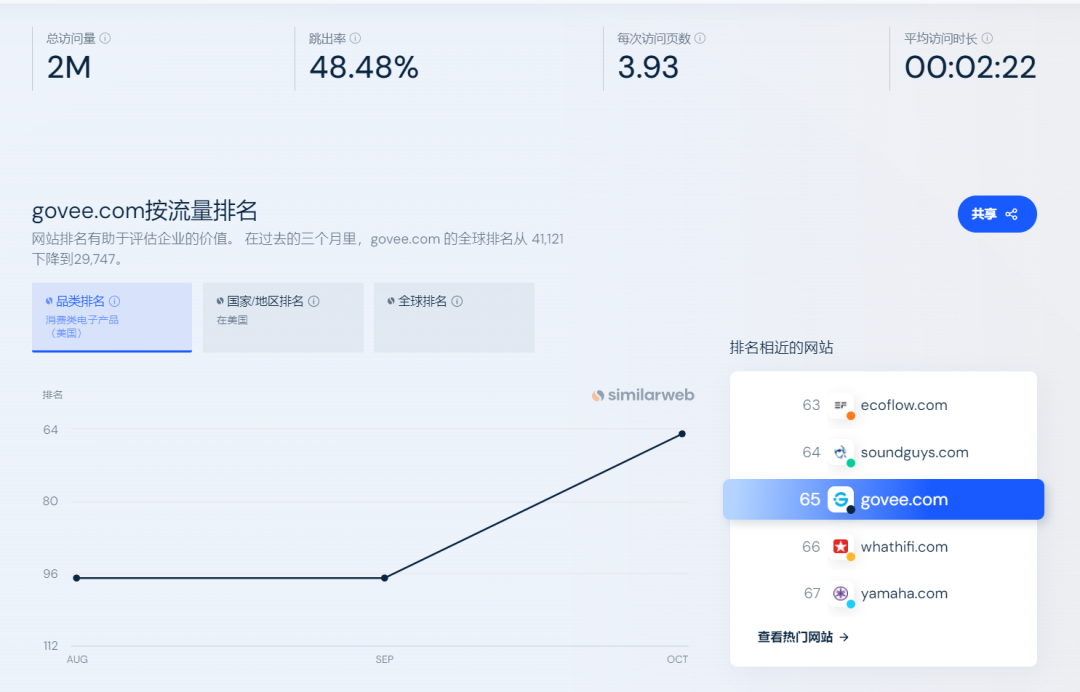The height and width of the screenshot is (692, 1080).
Task: Click the whathifi.com red favicon
Action: (840, 546)
